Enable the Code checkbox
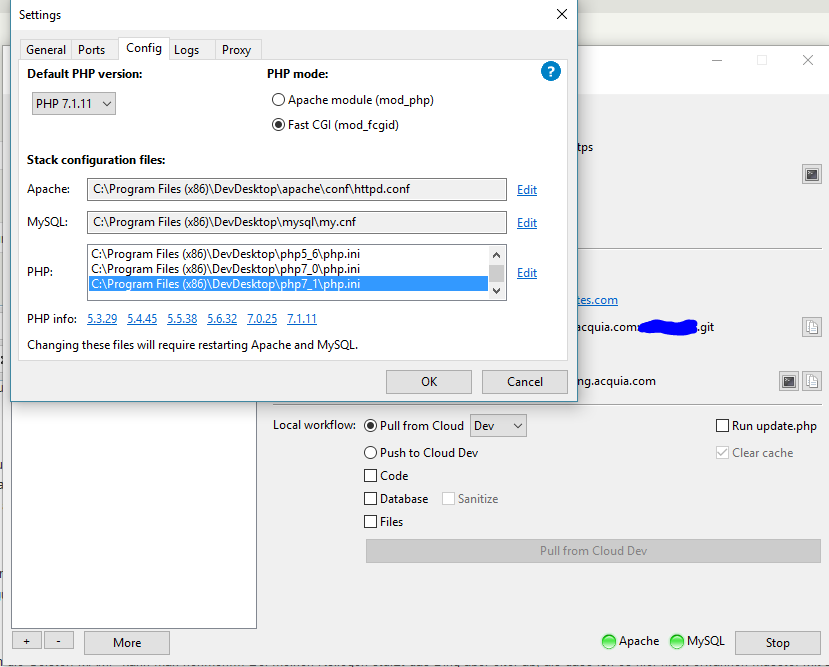 tap(371, 476)
